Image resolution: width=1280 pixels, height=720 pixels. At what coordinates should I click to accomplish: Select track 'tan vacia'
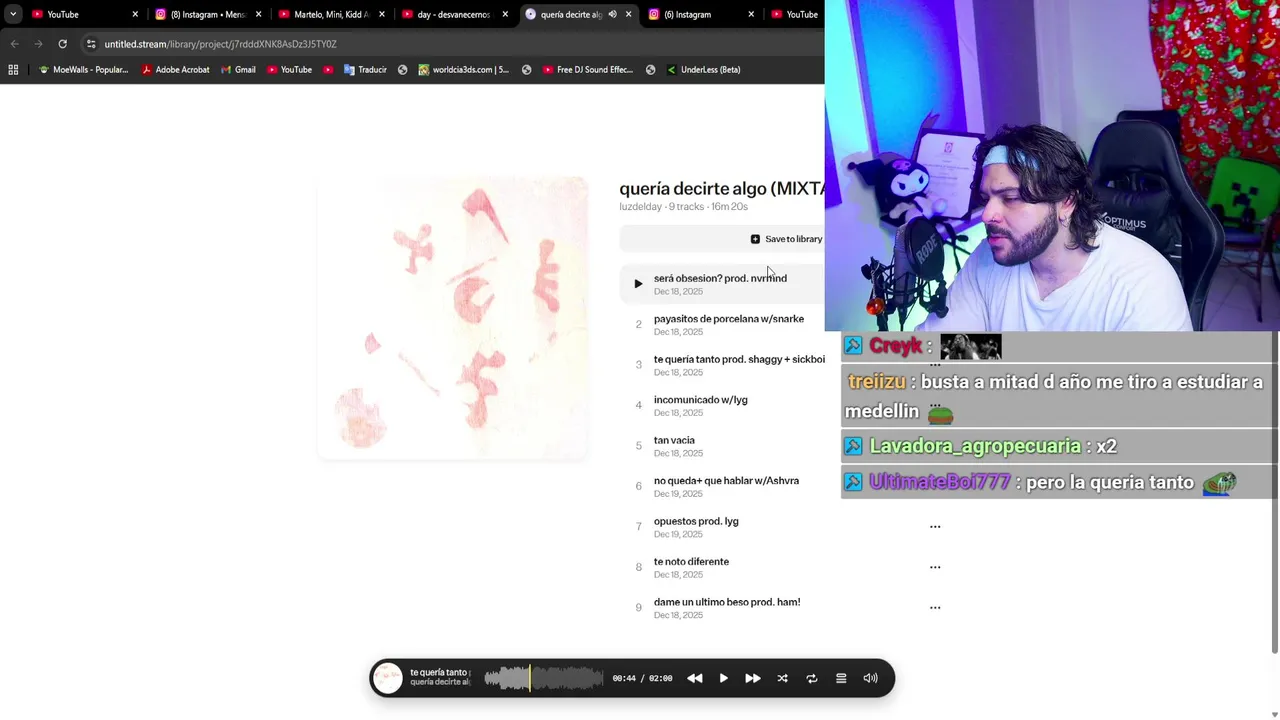[x=674, y=440]
